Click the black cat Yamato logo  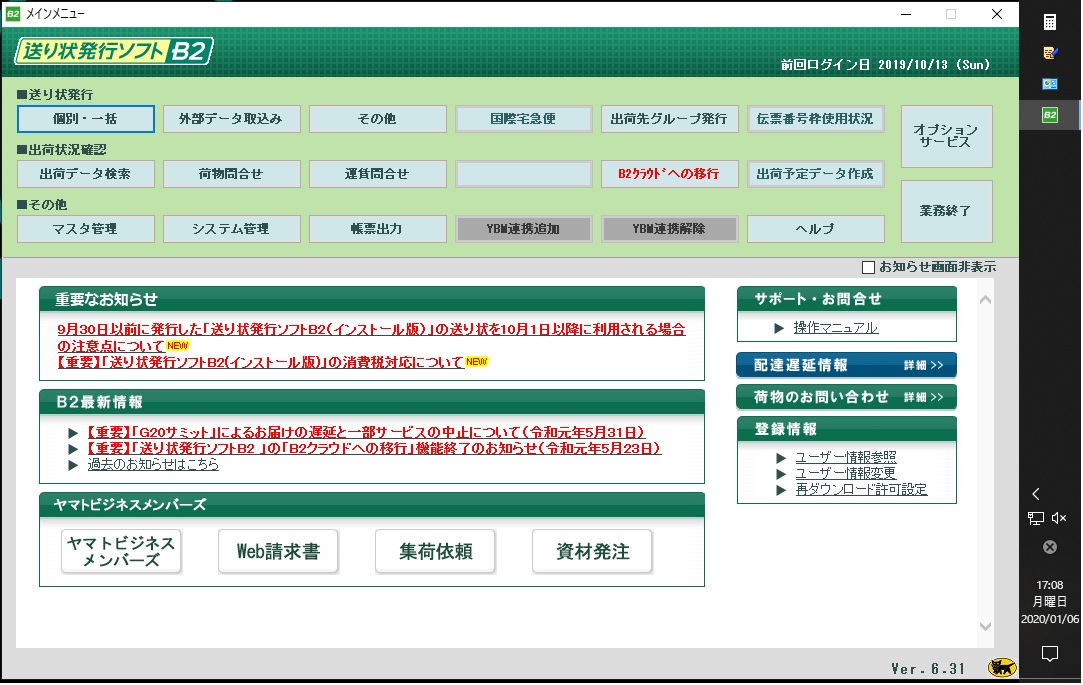click(x=1001, y=667)
